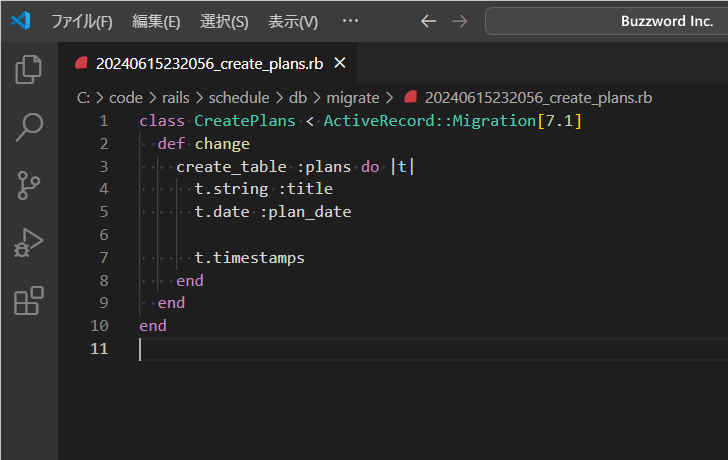This screenshot has width=728, height=460.
Task: Open the Extensions view
Action: (29, 301)
